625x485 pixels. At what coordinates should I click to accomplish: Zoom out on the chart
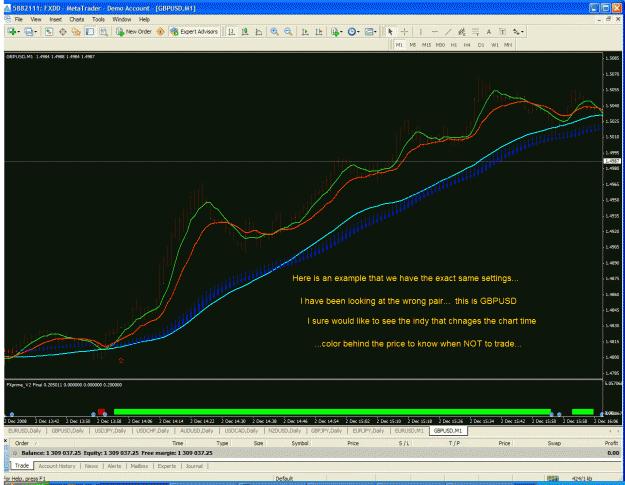pos(288,31)
